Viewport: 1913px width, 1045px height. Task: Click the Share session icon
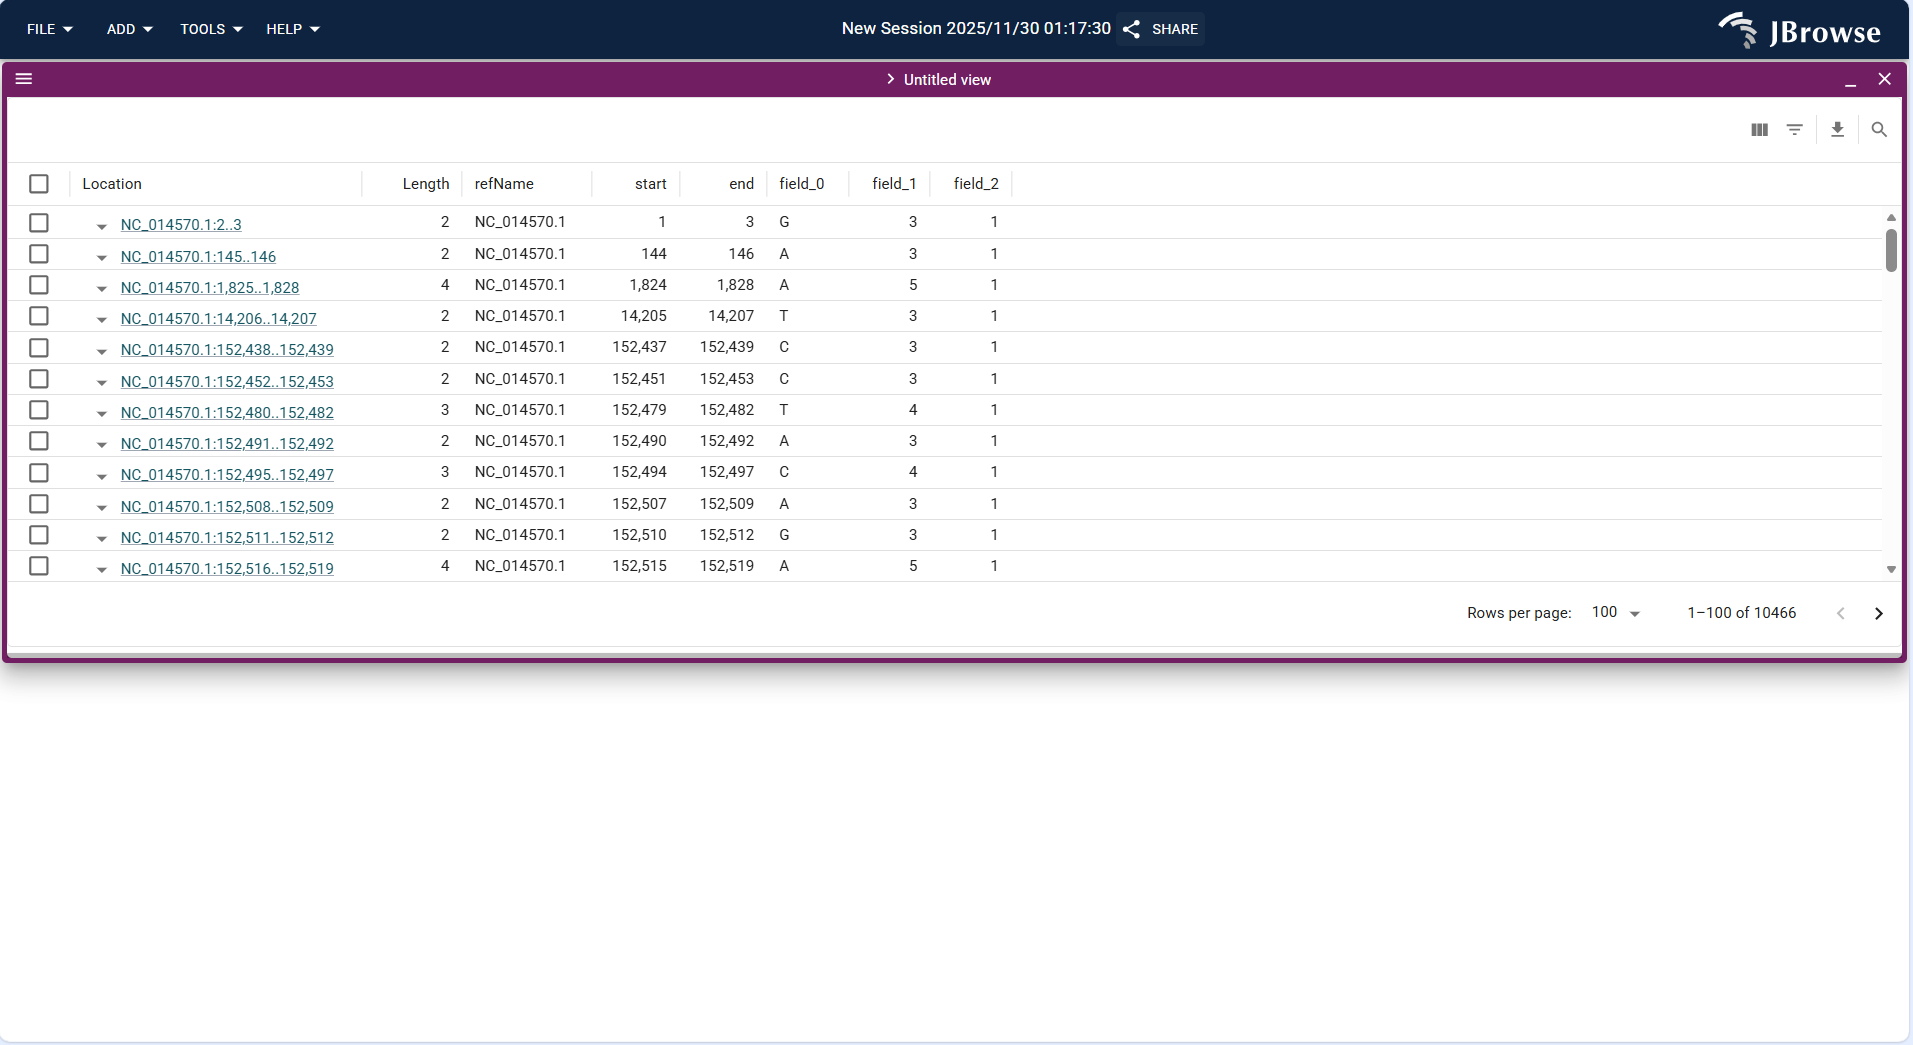(1131, 29)
